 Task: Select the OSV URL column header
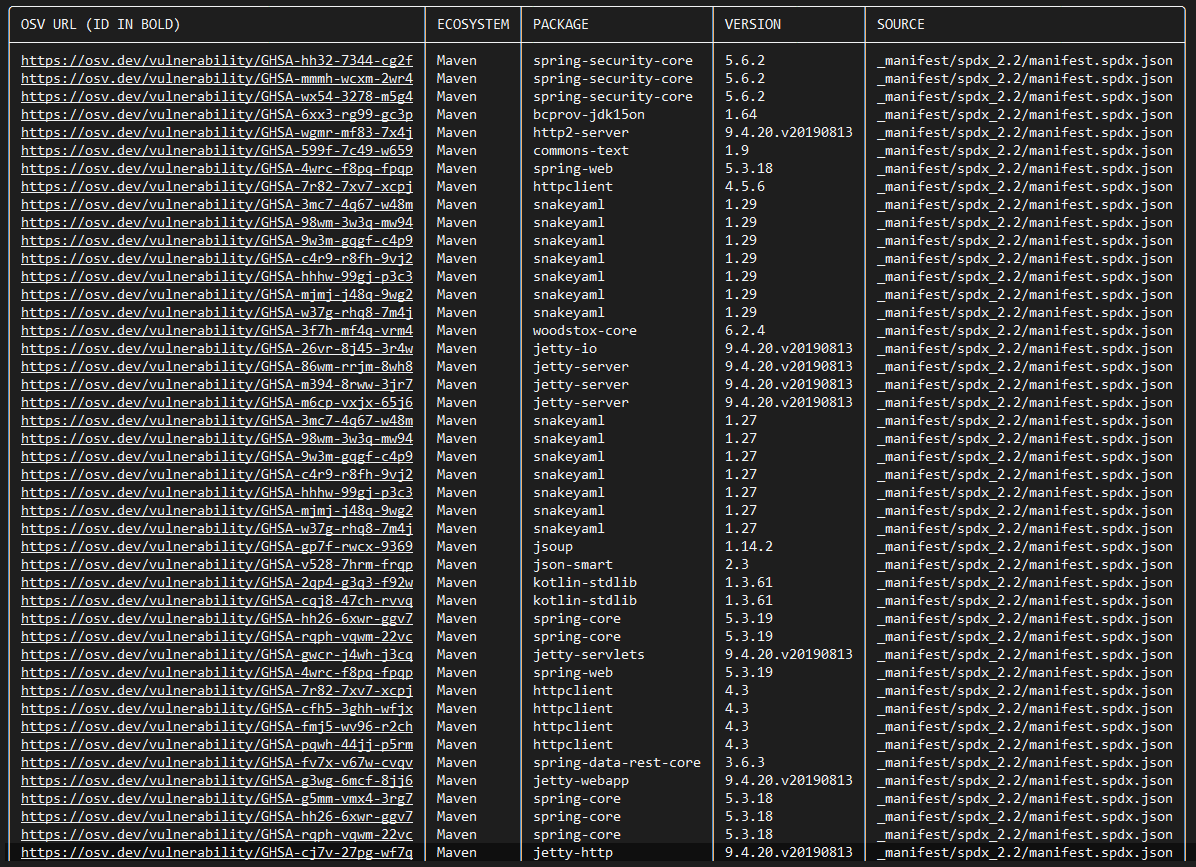point(100,24)
